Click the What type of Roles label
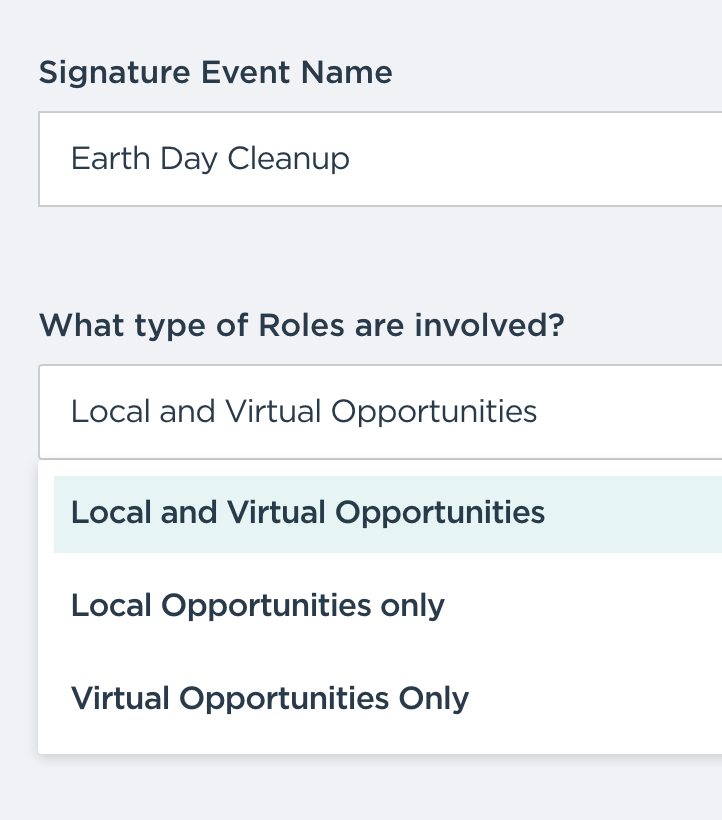 click(x=302, y=326)
